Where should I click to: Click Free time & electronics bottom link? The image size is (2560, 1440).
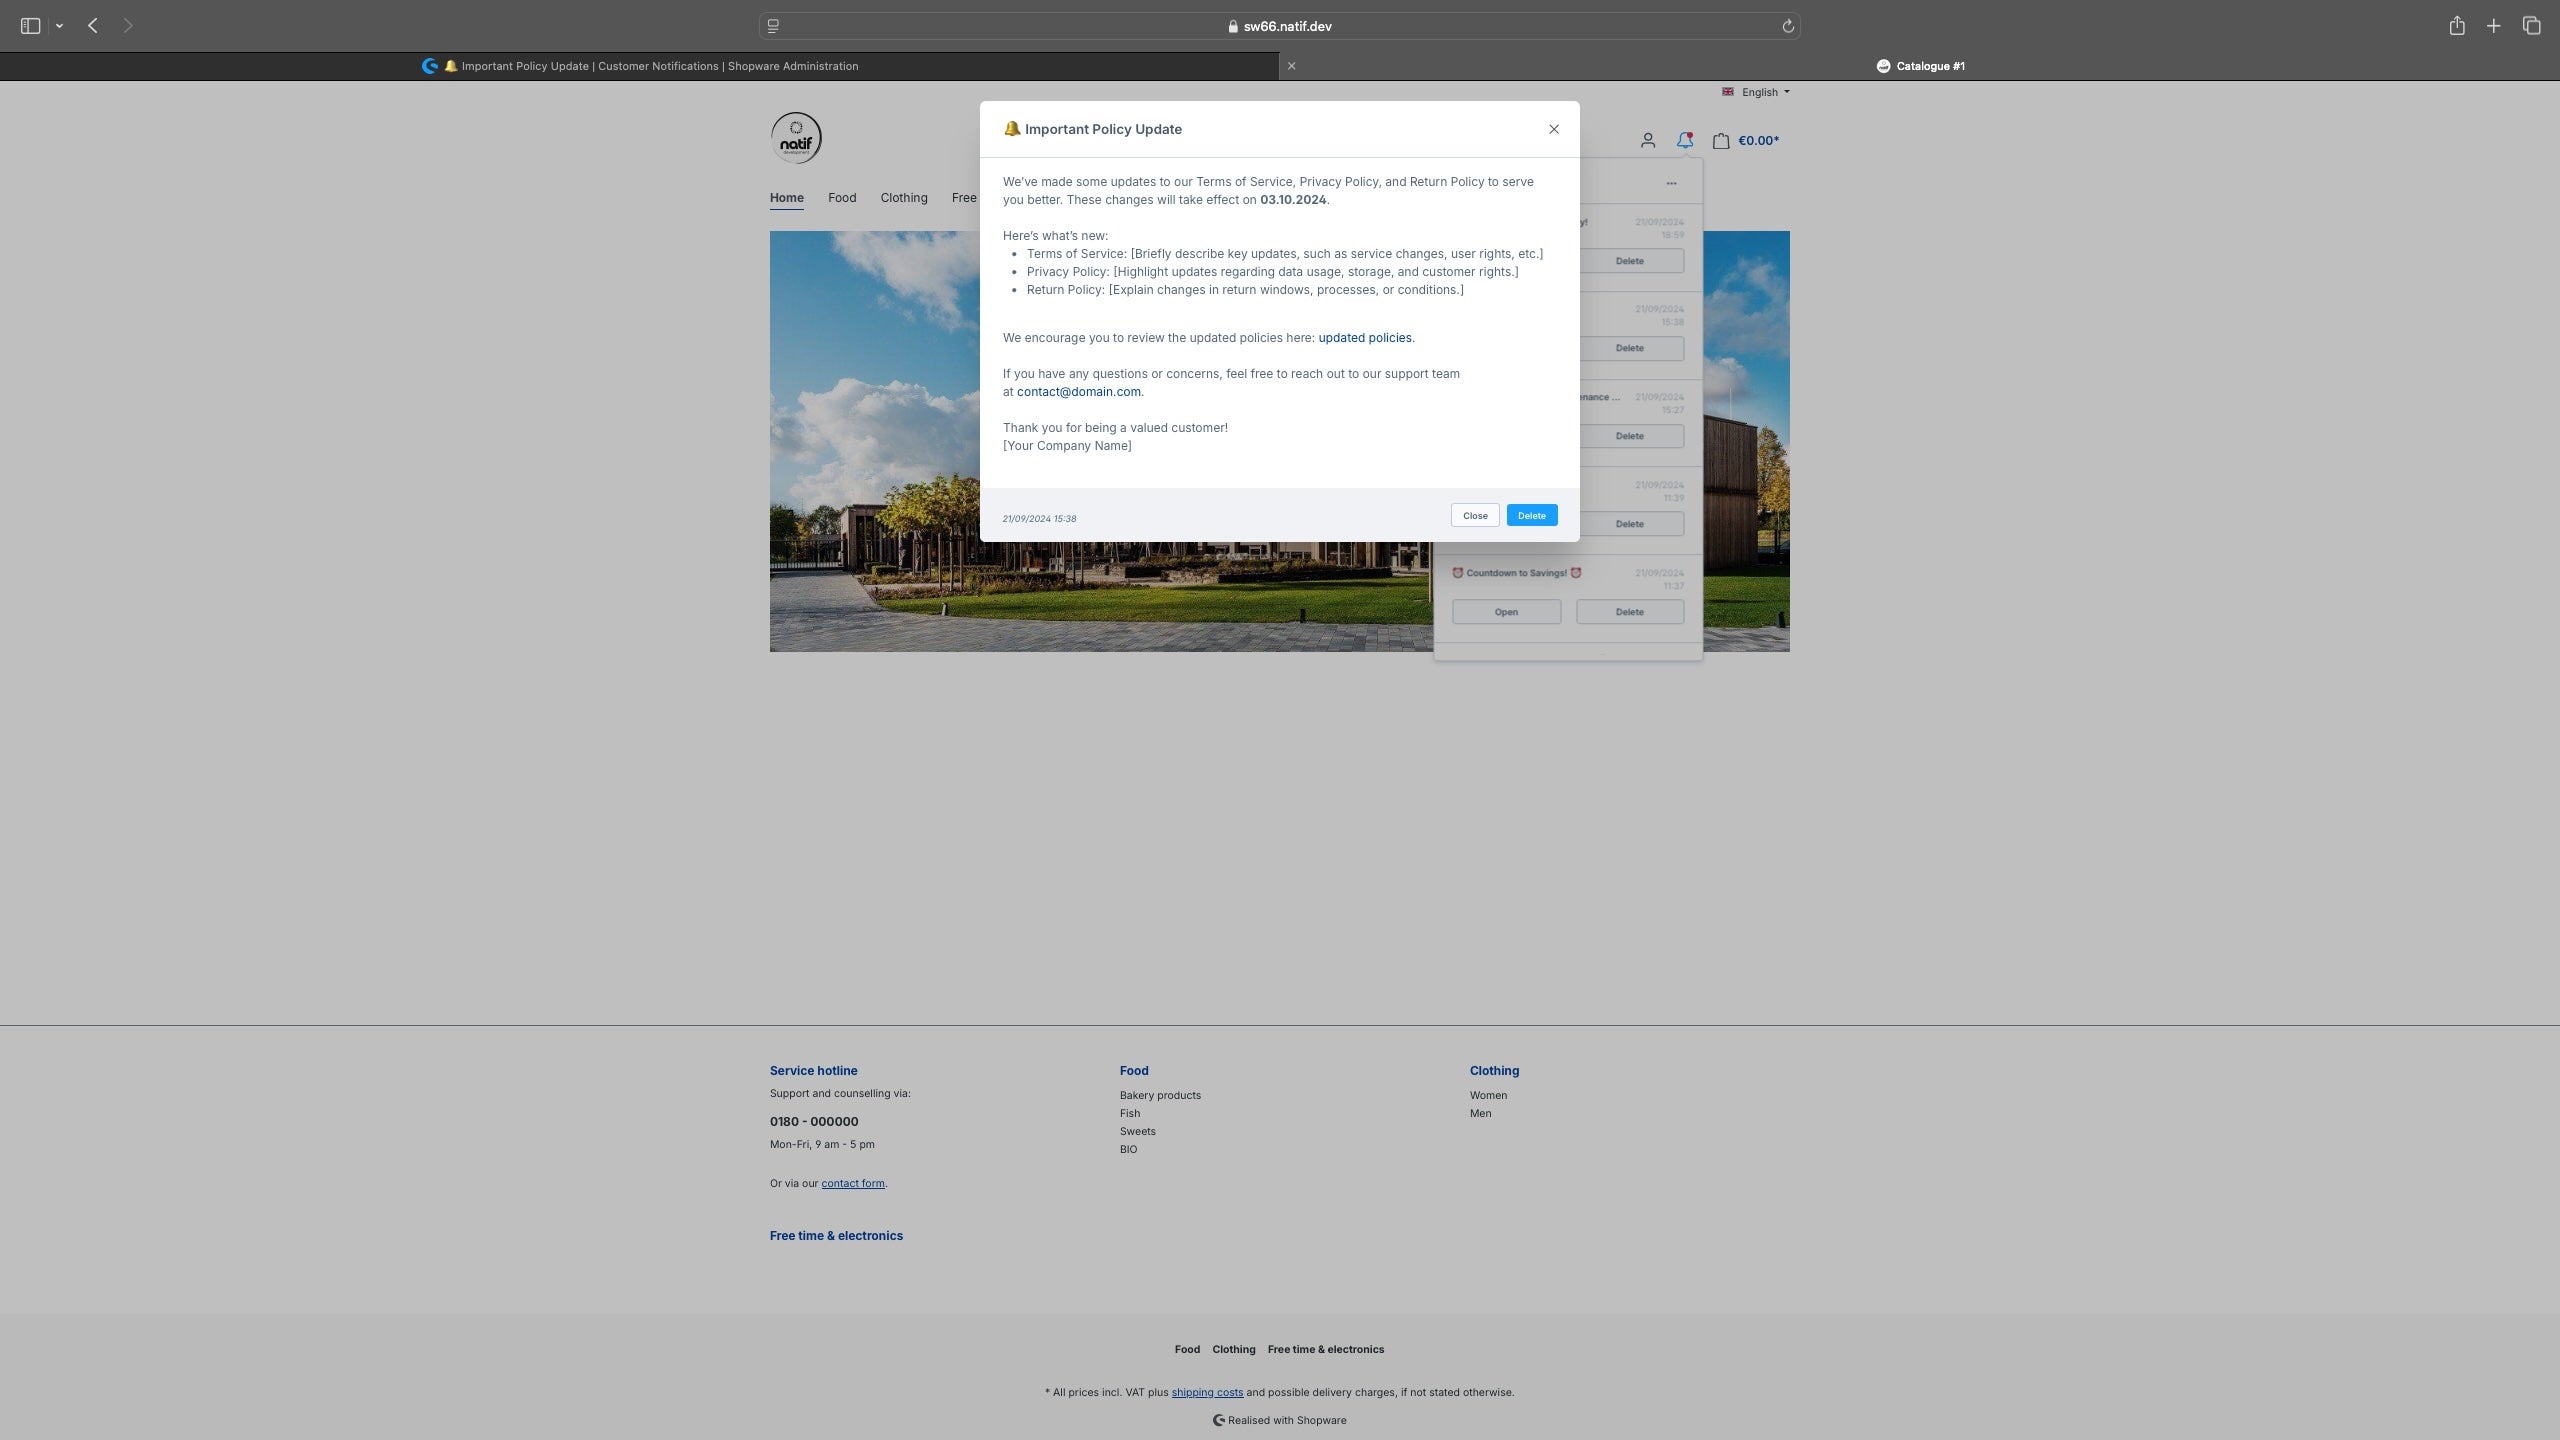(x=1325, y=1349)
